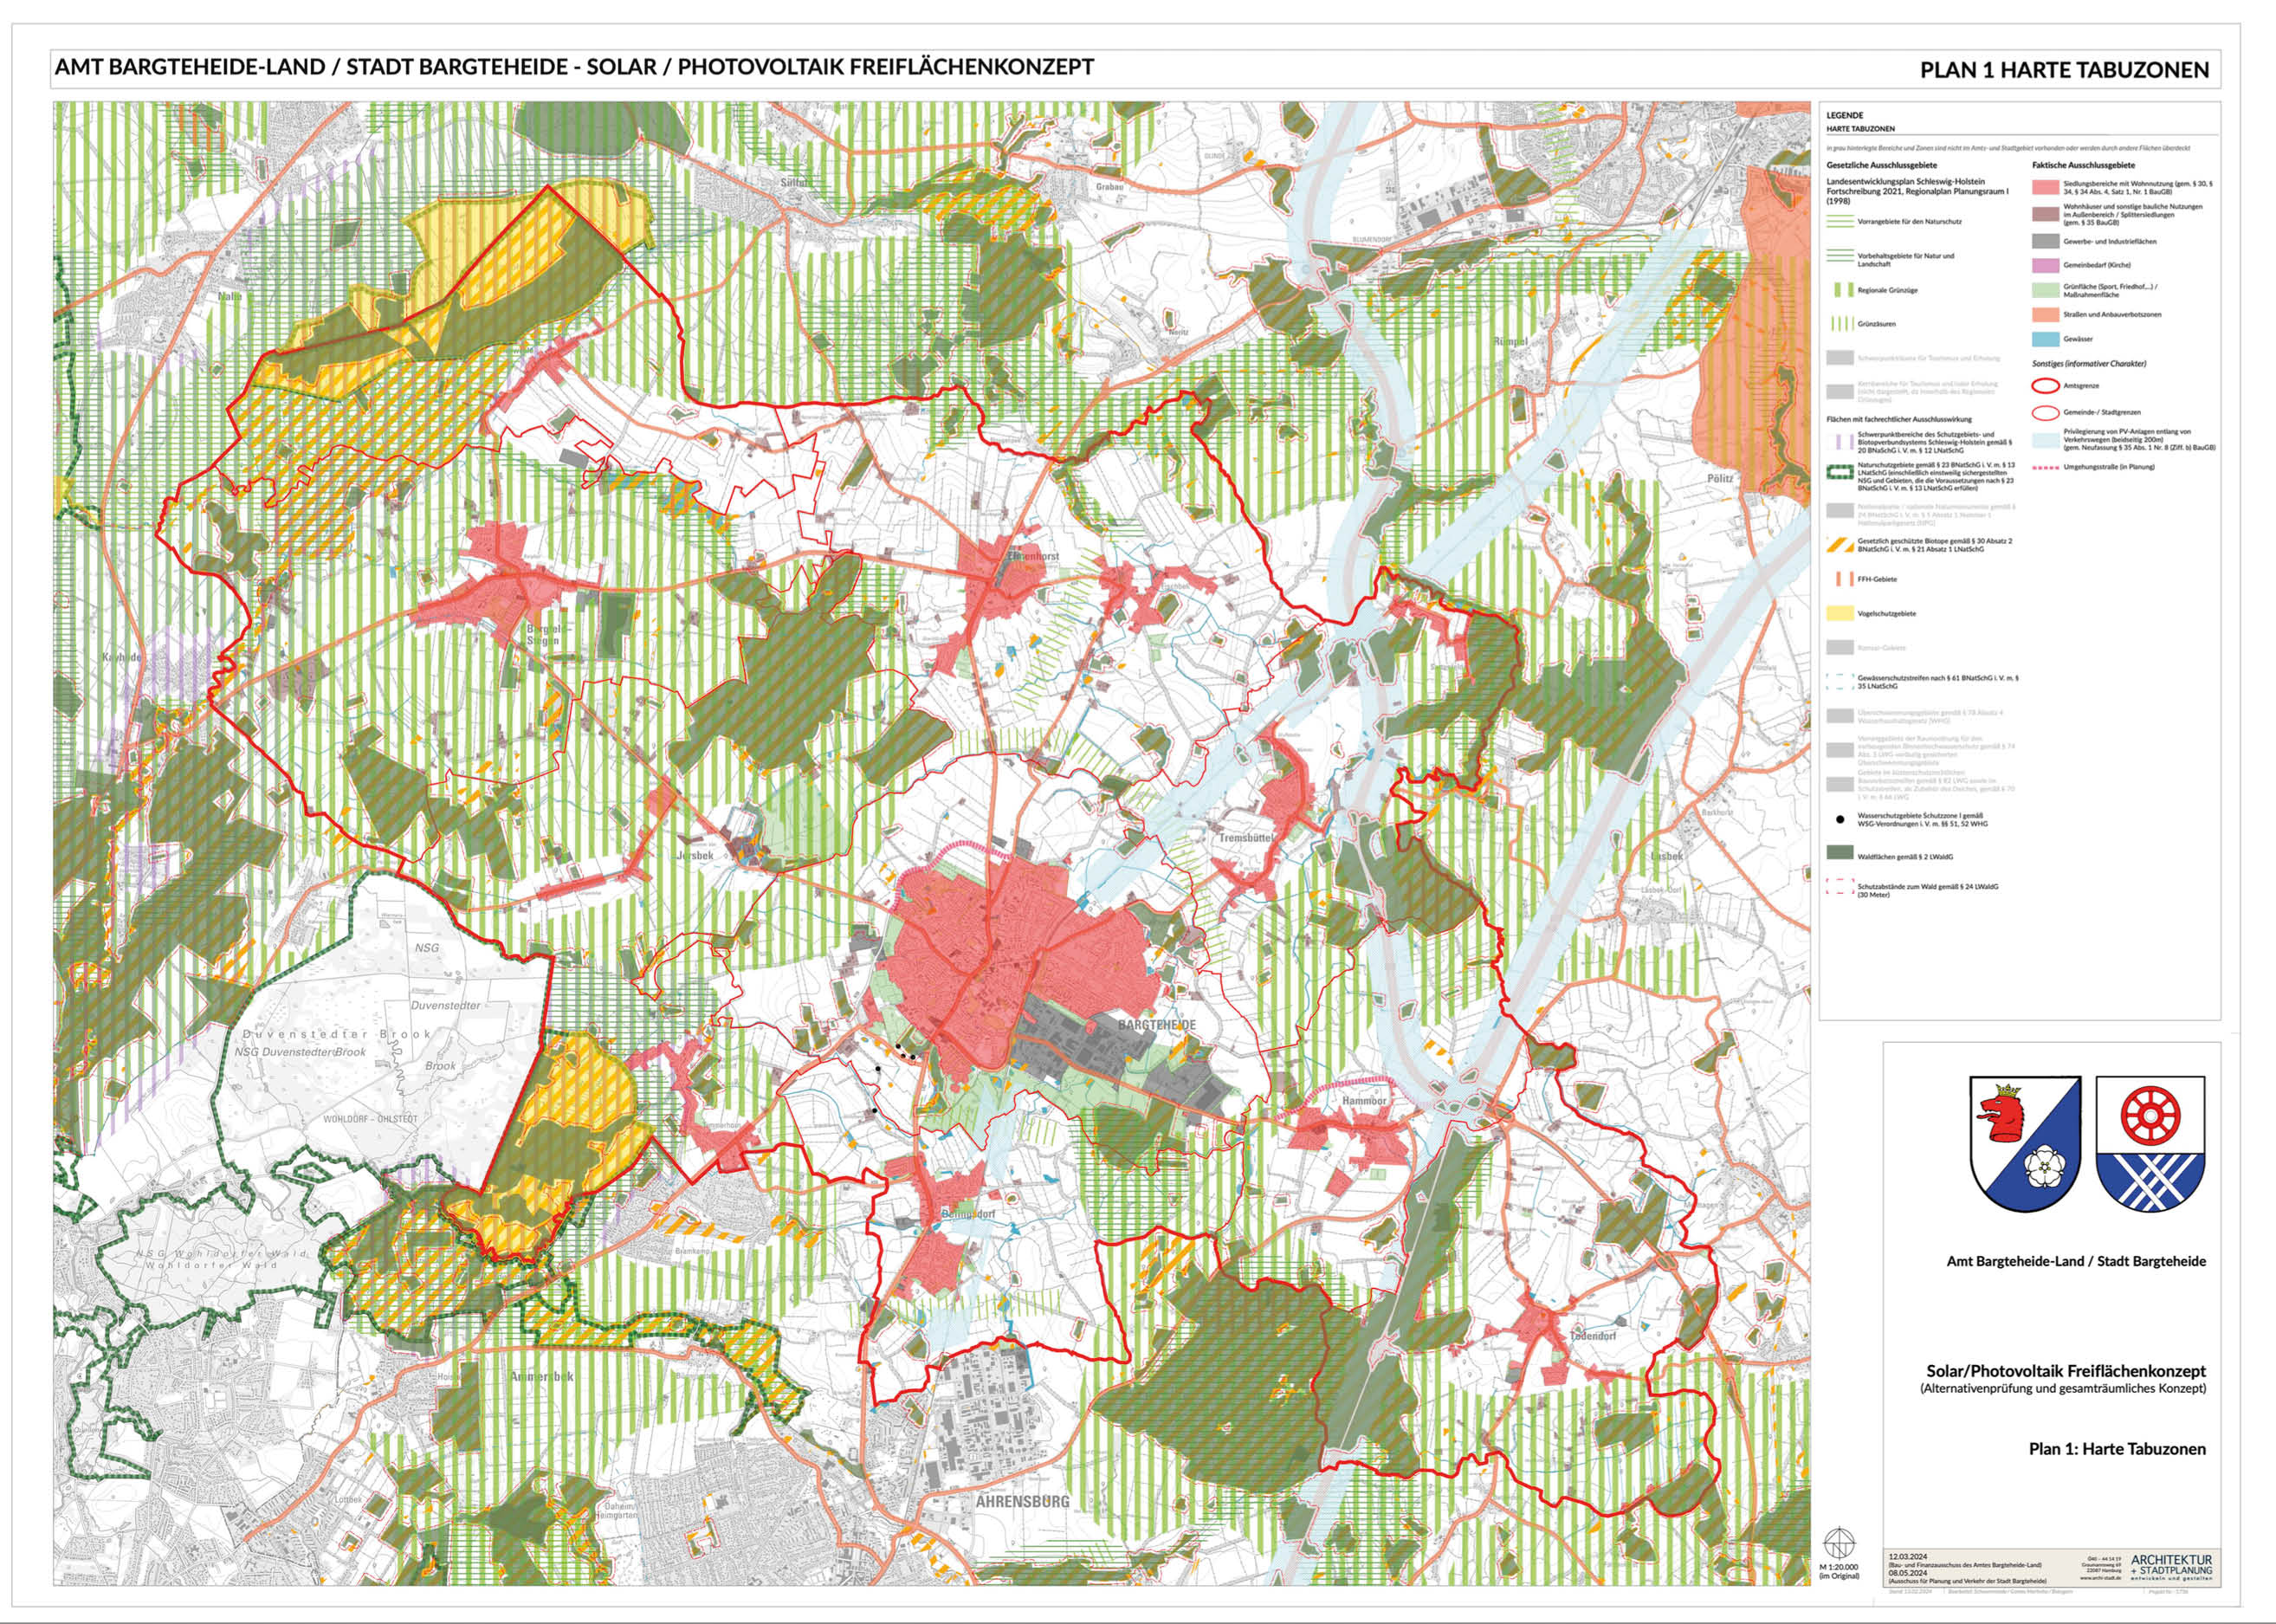Click the Siedlungsbereiche mit Wohnnutzung red swatch

point(2045,187)
